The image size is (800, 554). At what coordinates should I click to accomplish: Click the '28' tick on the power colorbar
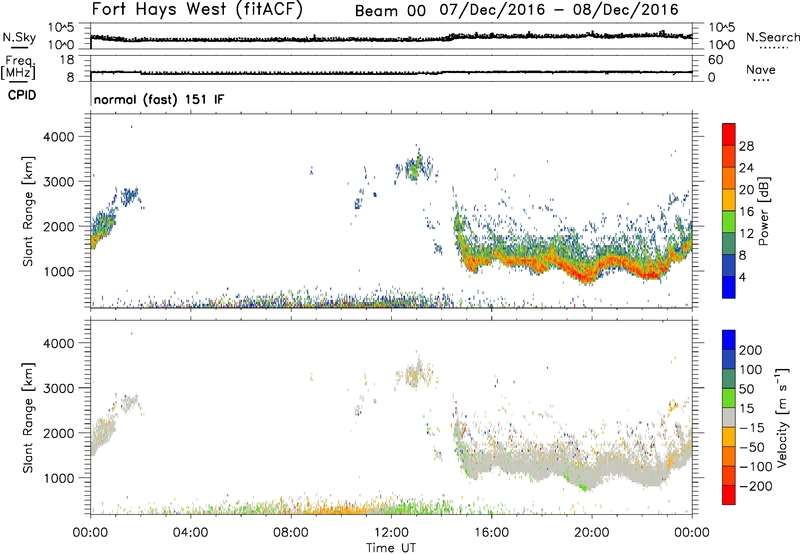pyautogui.click(x=746, y=146)
